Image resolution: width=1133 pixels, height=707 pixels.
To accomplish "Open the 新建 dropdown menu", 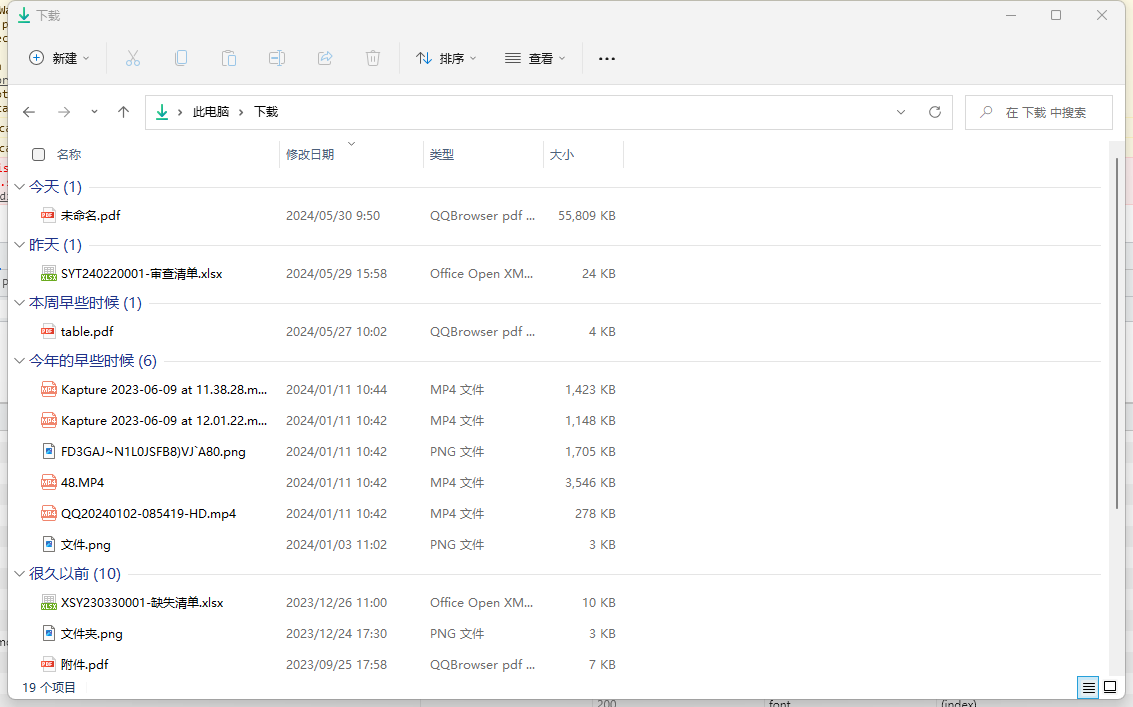I will pos(59,58).
